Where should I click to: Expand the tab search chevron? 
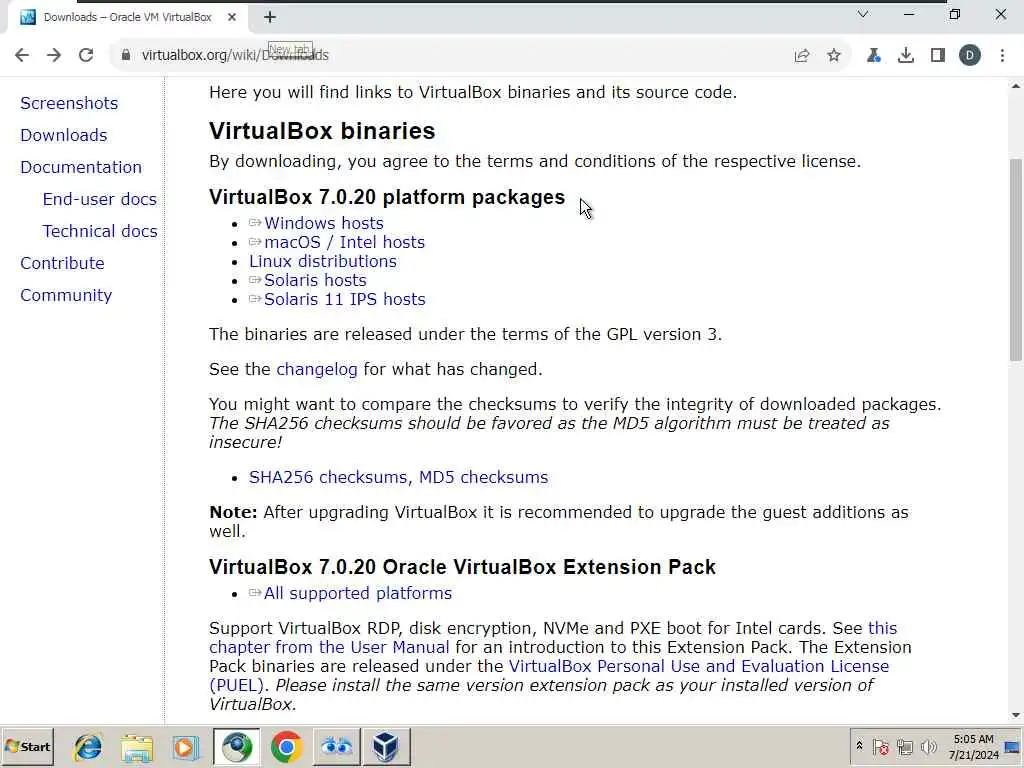click(x=863, y=14)
